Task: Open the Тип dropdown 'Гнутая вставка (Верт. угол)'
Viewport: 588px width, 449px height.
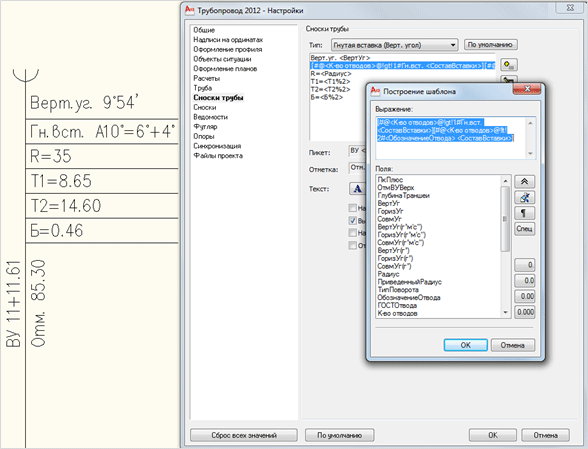Action: [394, 45]
